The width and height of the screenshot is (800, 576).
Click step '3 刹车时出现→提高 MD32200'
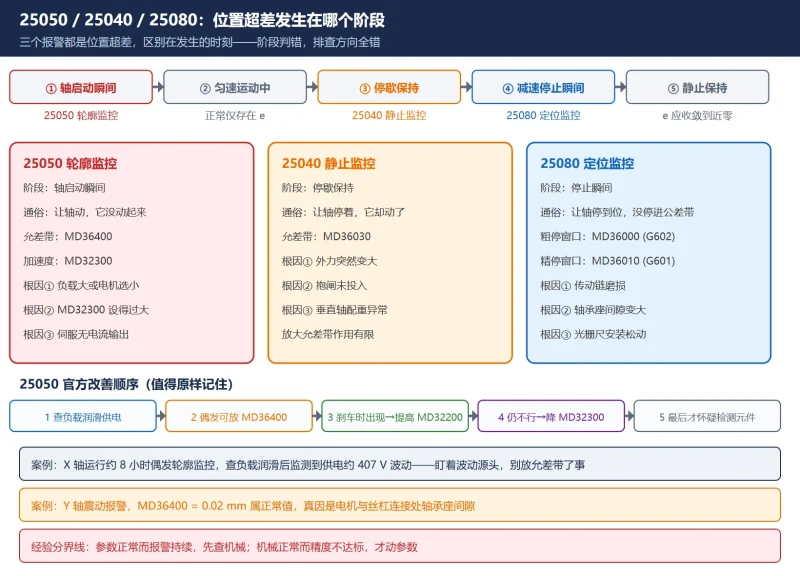point(395,416)
